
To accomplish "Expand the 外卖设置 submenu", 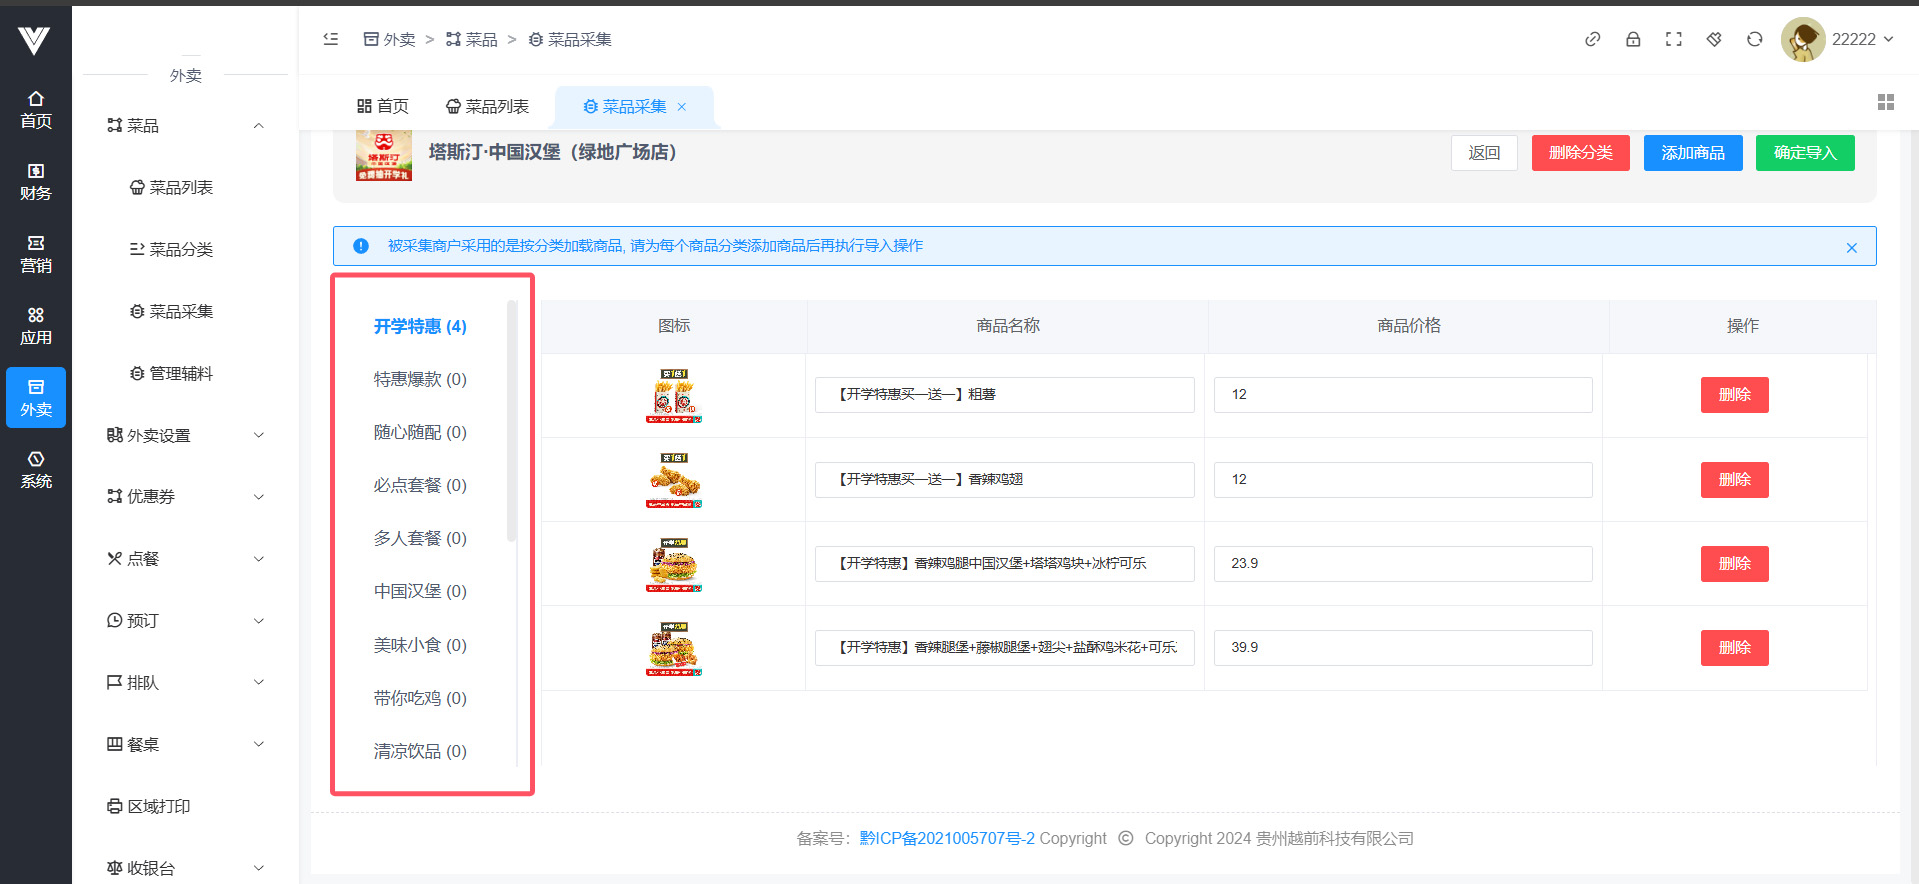I will coord(185,435).
